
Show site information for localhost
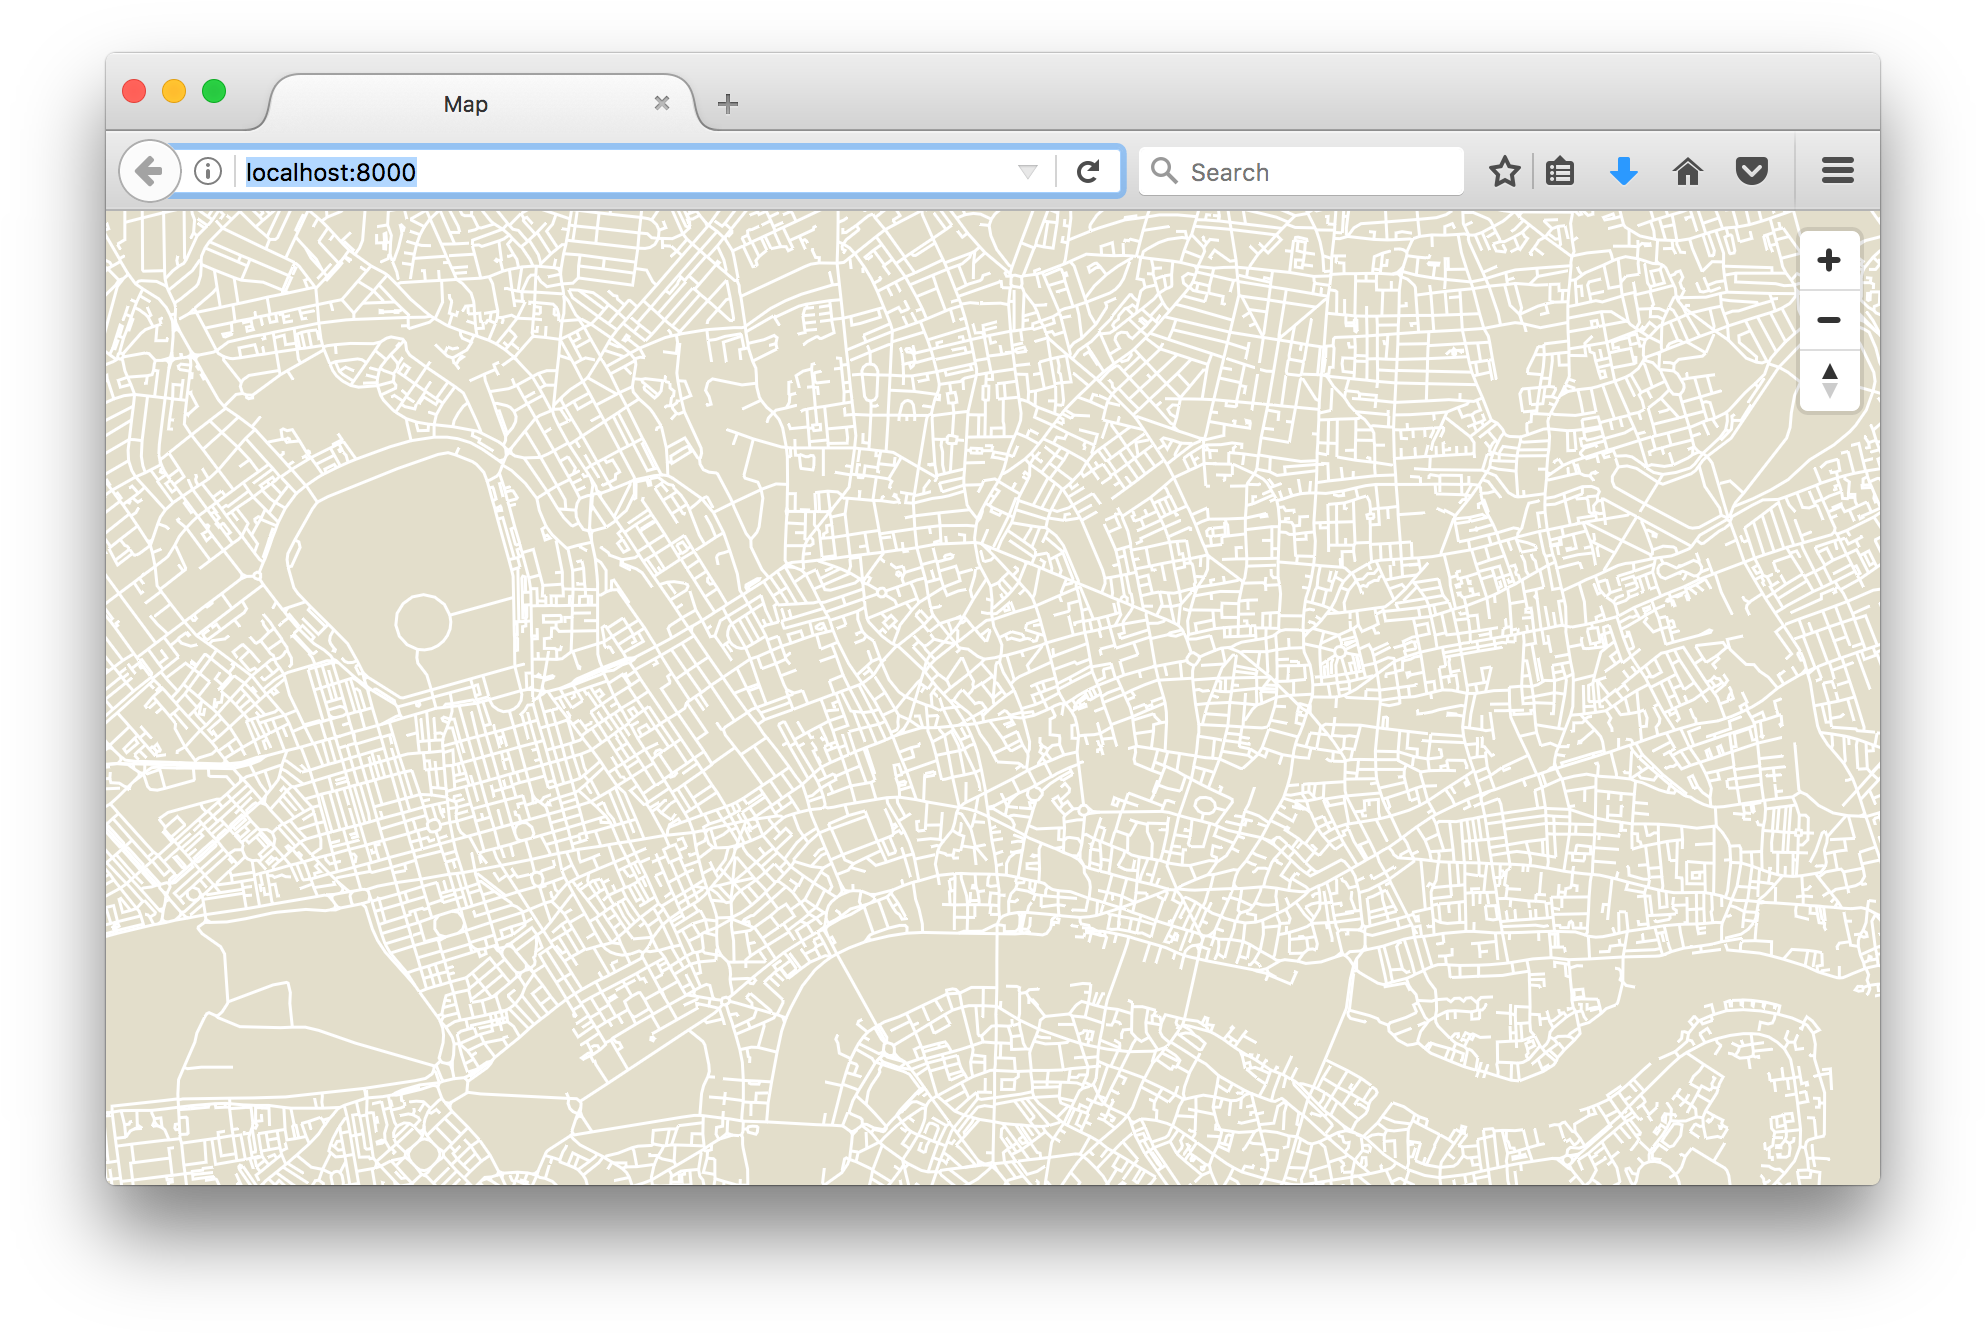click(208, 172)
